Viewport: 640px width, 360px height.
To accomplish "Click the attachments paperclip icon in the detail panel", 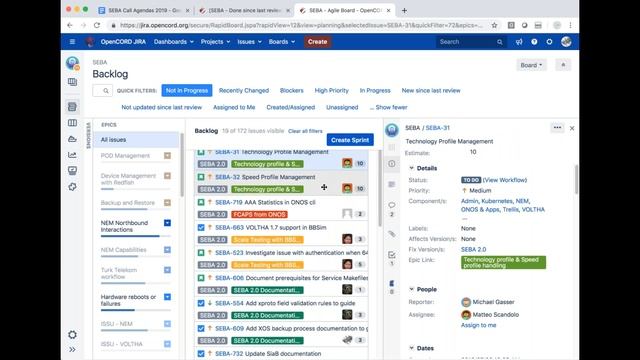I will tap(392, 234).
